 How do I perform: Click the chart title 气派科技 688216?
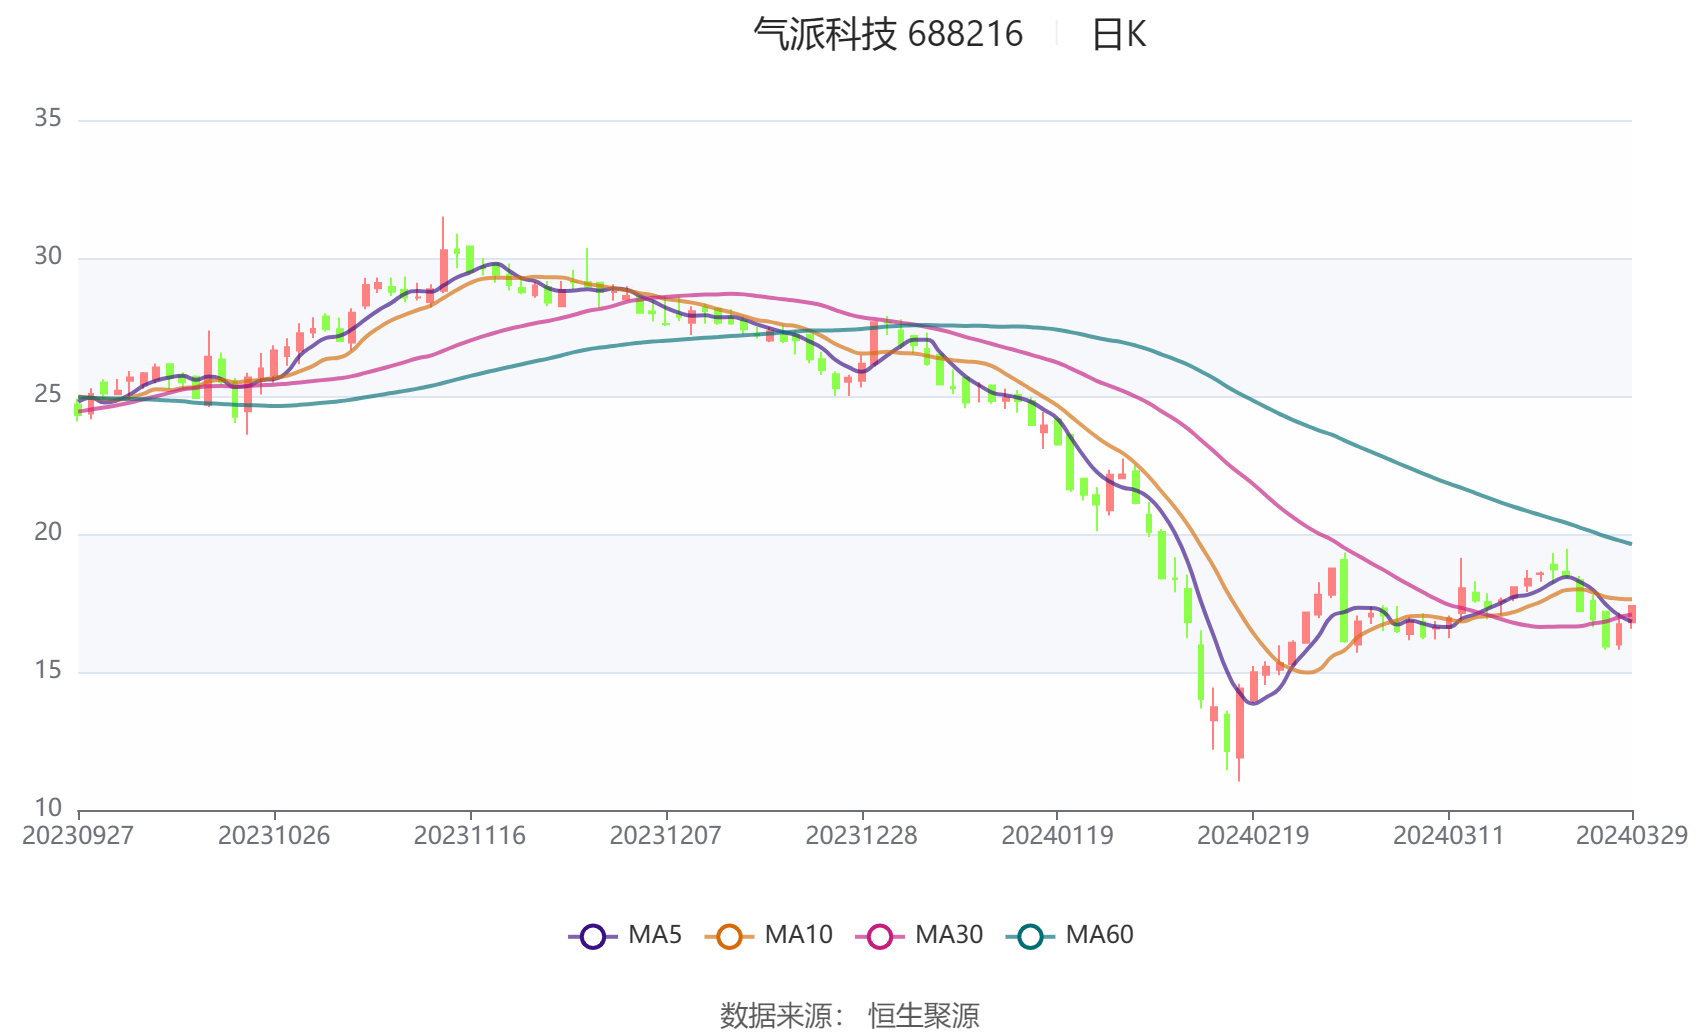[x=888, y=34]
